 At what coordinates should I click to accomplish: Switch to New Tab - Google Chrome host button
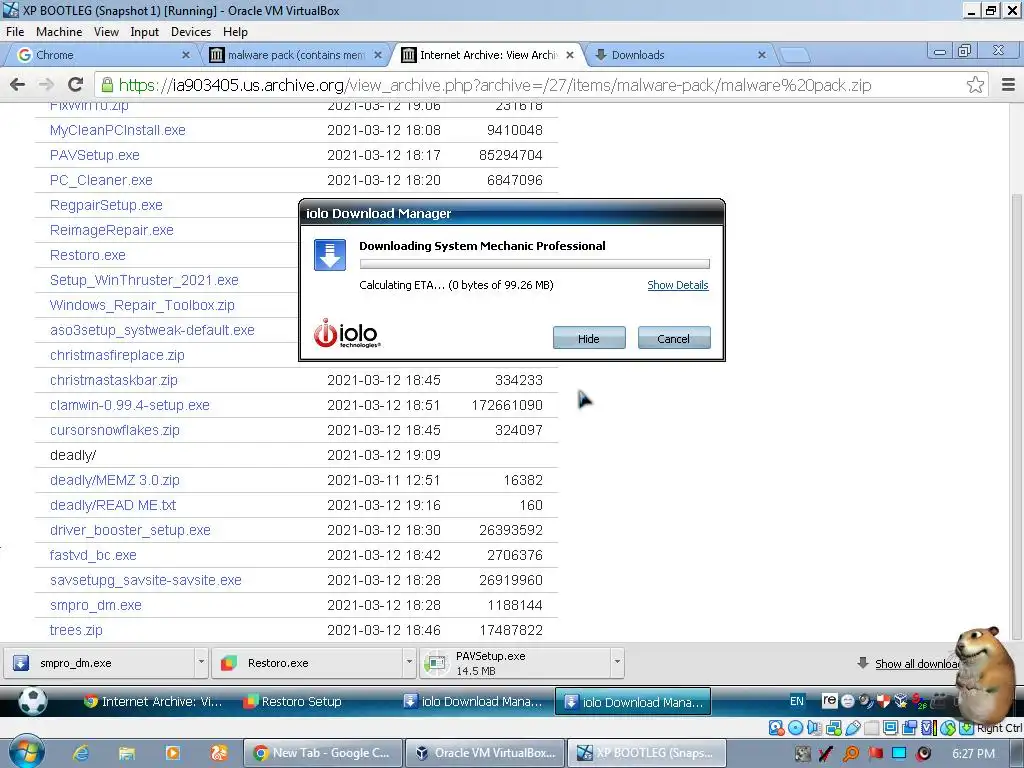322,753
